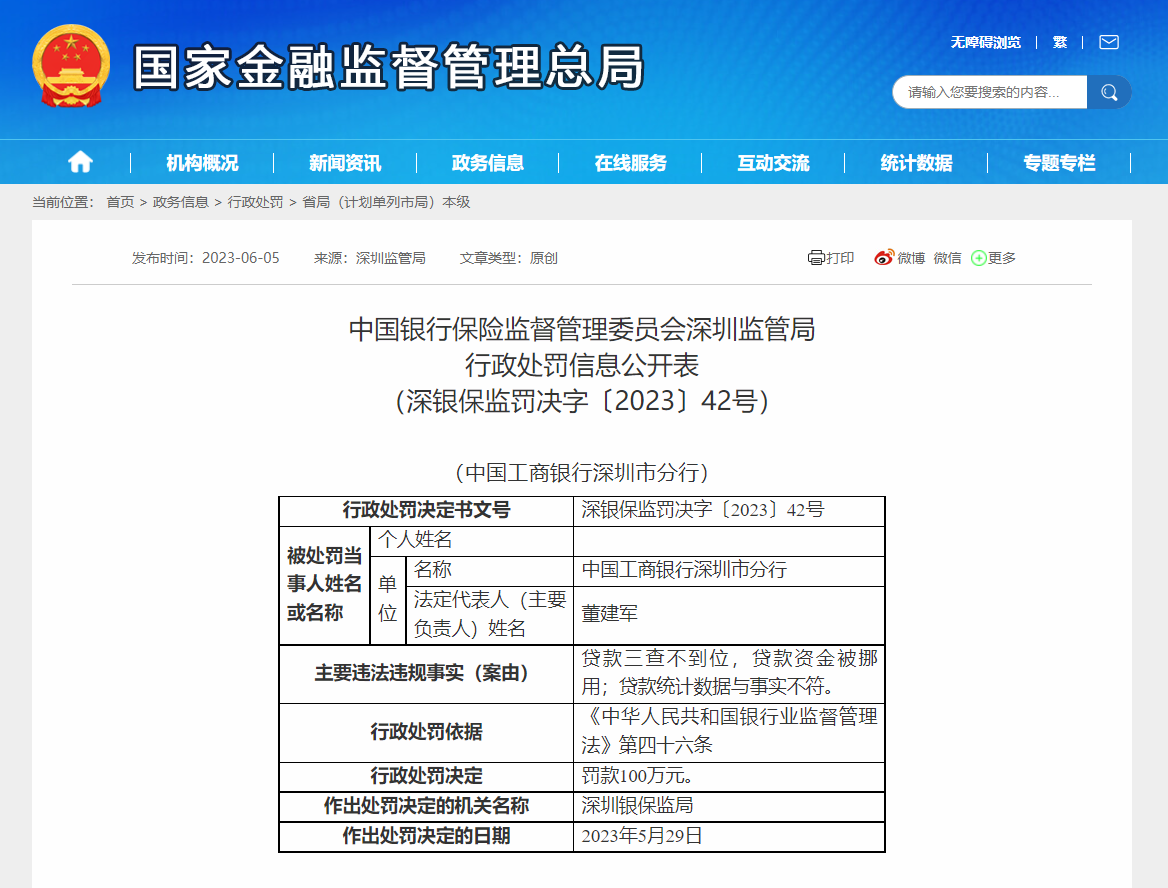The height and width of the screenshot is (888, 1168).
Task: Click the 打印 print link
Action: coord(840,258)
